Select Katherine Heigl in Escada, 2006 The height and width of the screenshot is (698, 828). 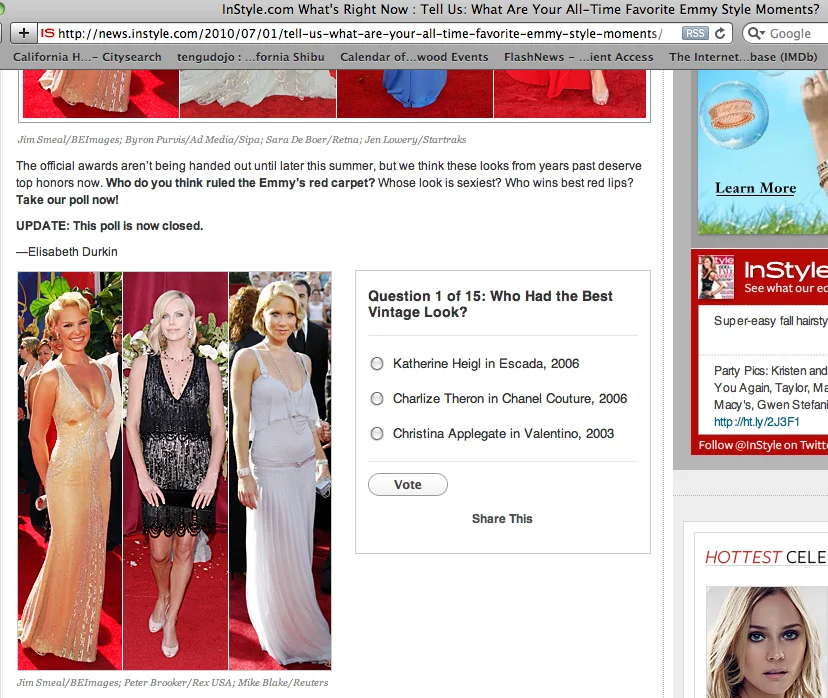[x=377, y=364]
